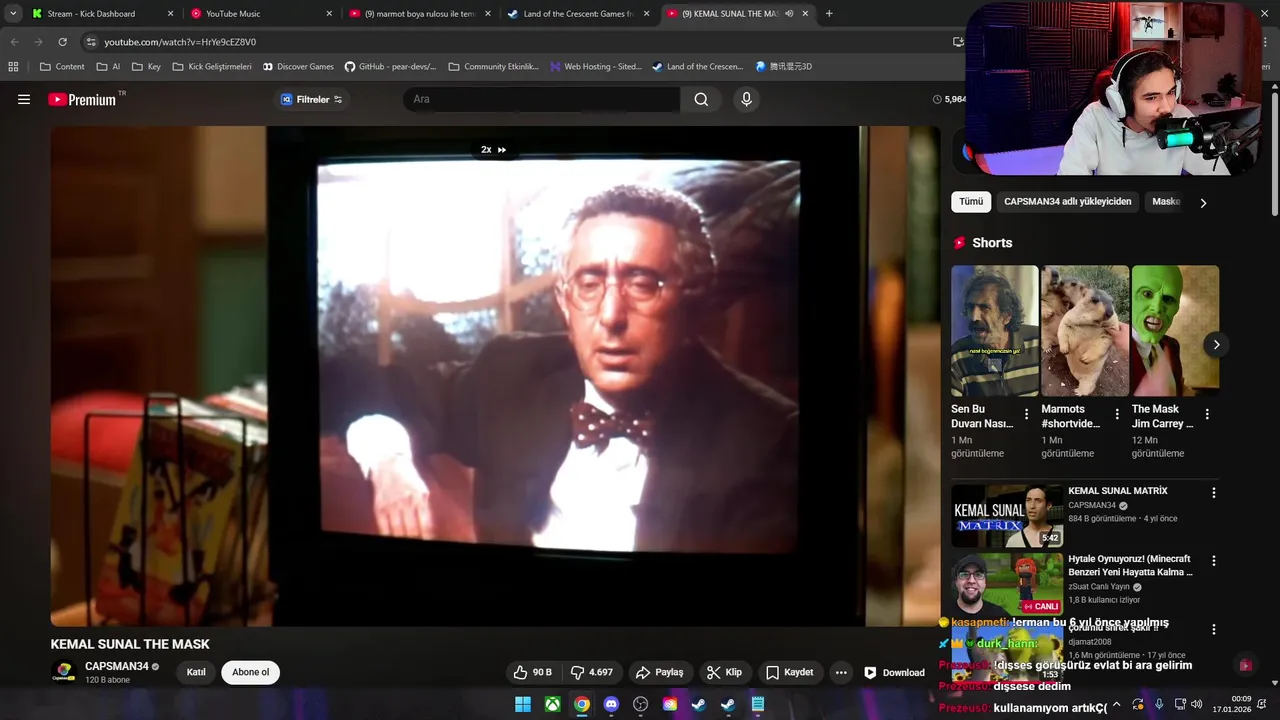Launch Xbox app from taskbar
The height and width of the screenshot is (720, 1280).
552,704
